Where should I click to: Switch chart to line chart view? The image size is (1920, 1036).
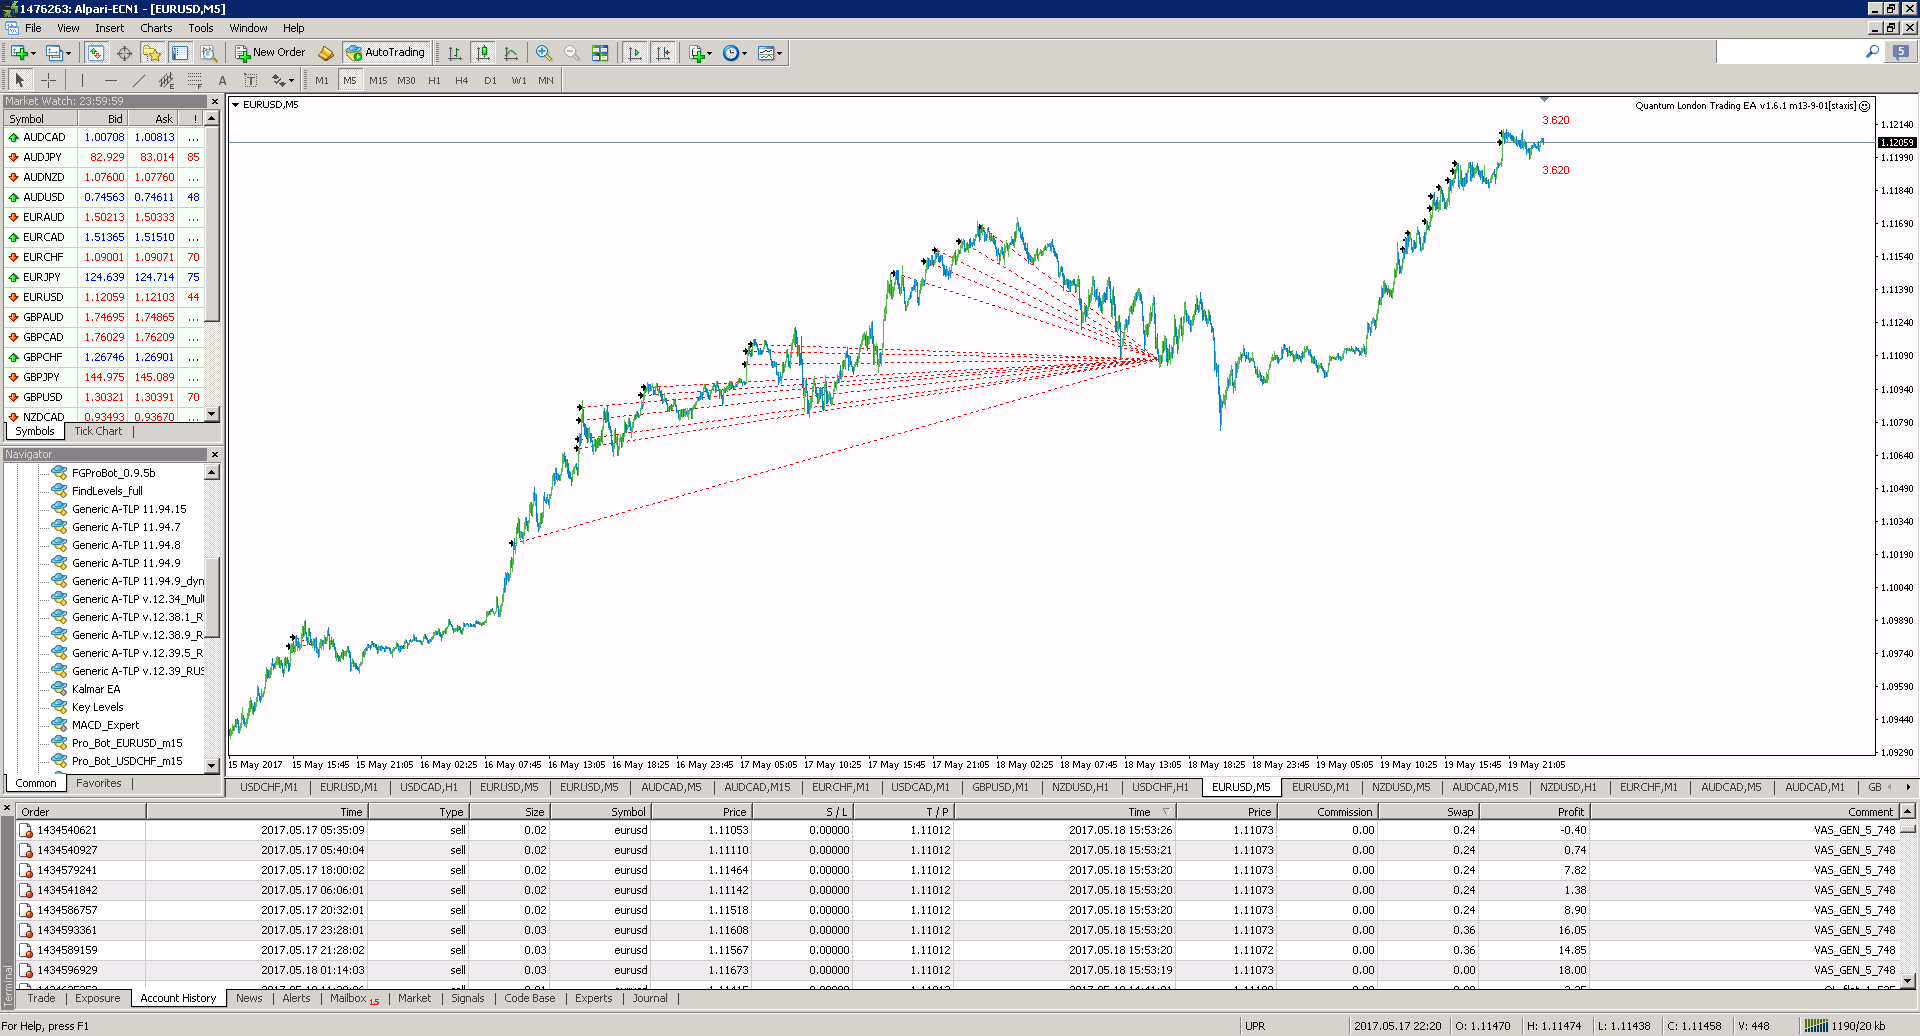click(511, 53)
